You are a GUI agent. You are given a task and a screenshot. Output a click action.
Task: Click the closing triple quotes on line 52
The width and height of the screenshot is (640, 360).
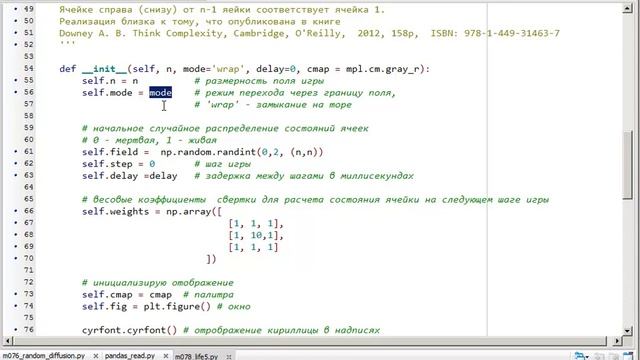(x=67, y=43)
